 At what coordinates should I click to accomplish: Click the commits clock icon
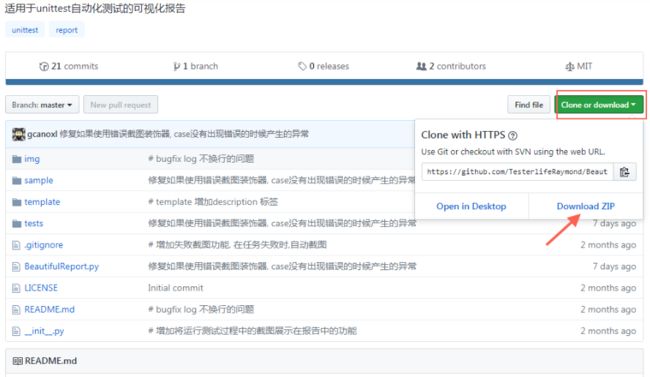[44, 66]
